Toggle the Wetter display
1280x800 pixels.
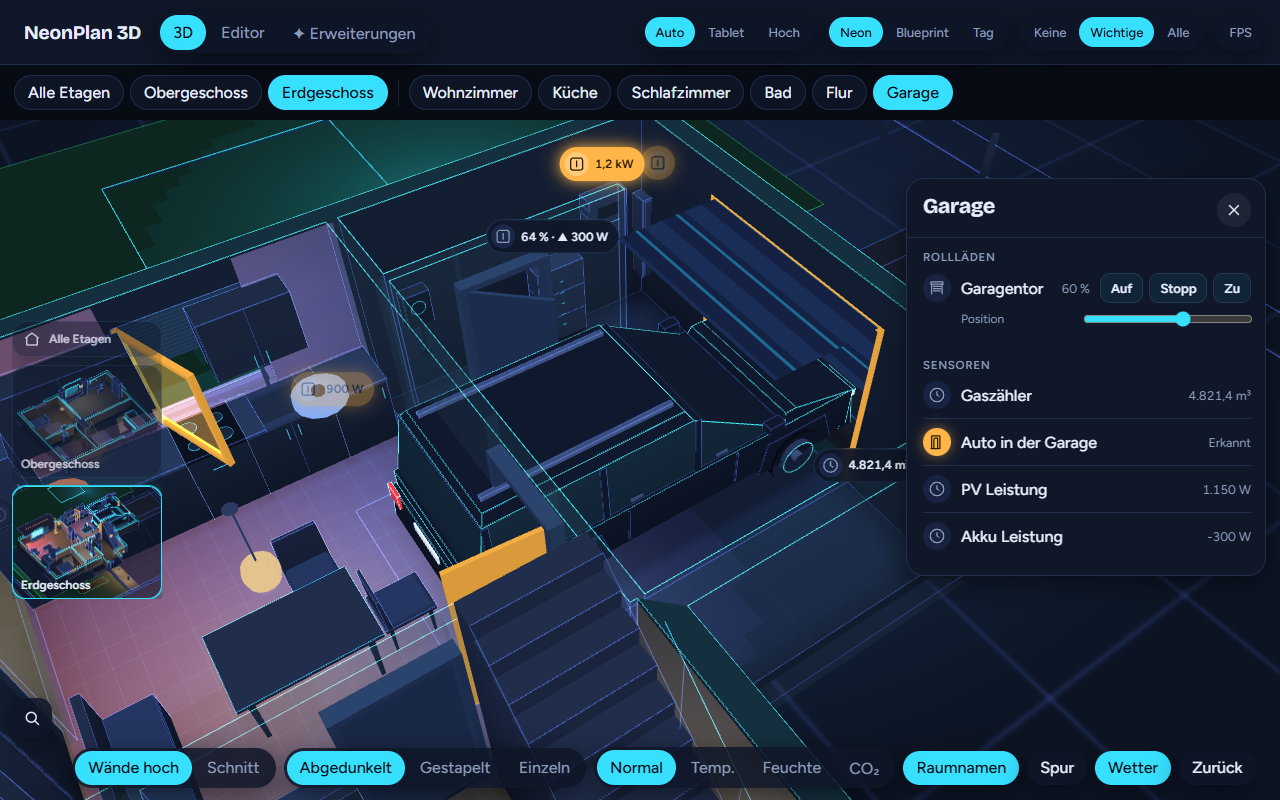[x=1133, y=768]
